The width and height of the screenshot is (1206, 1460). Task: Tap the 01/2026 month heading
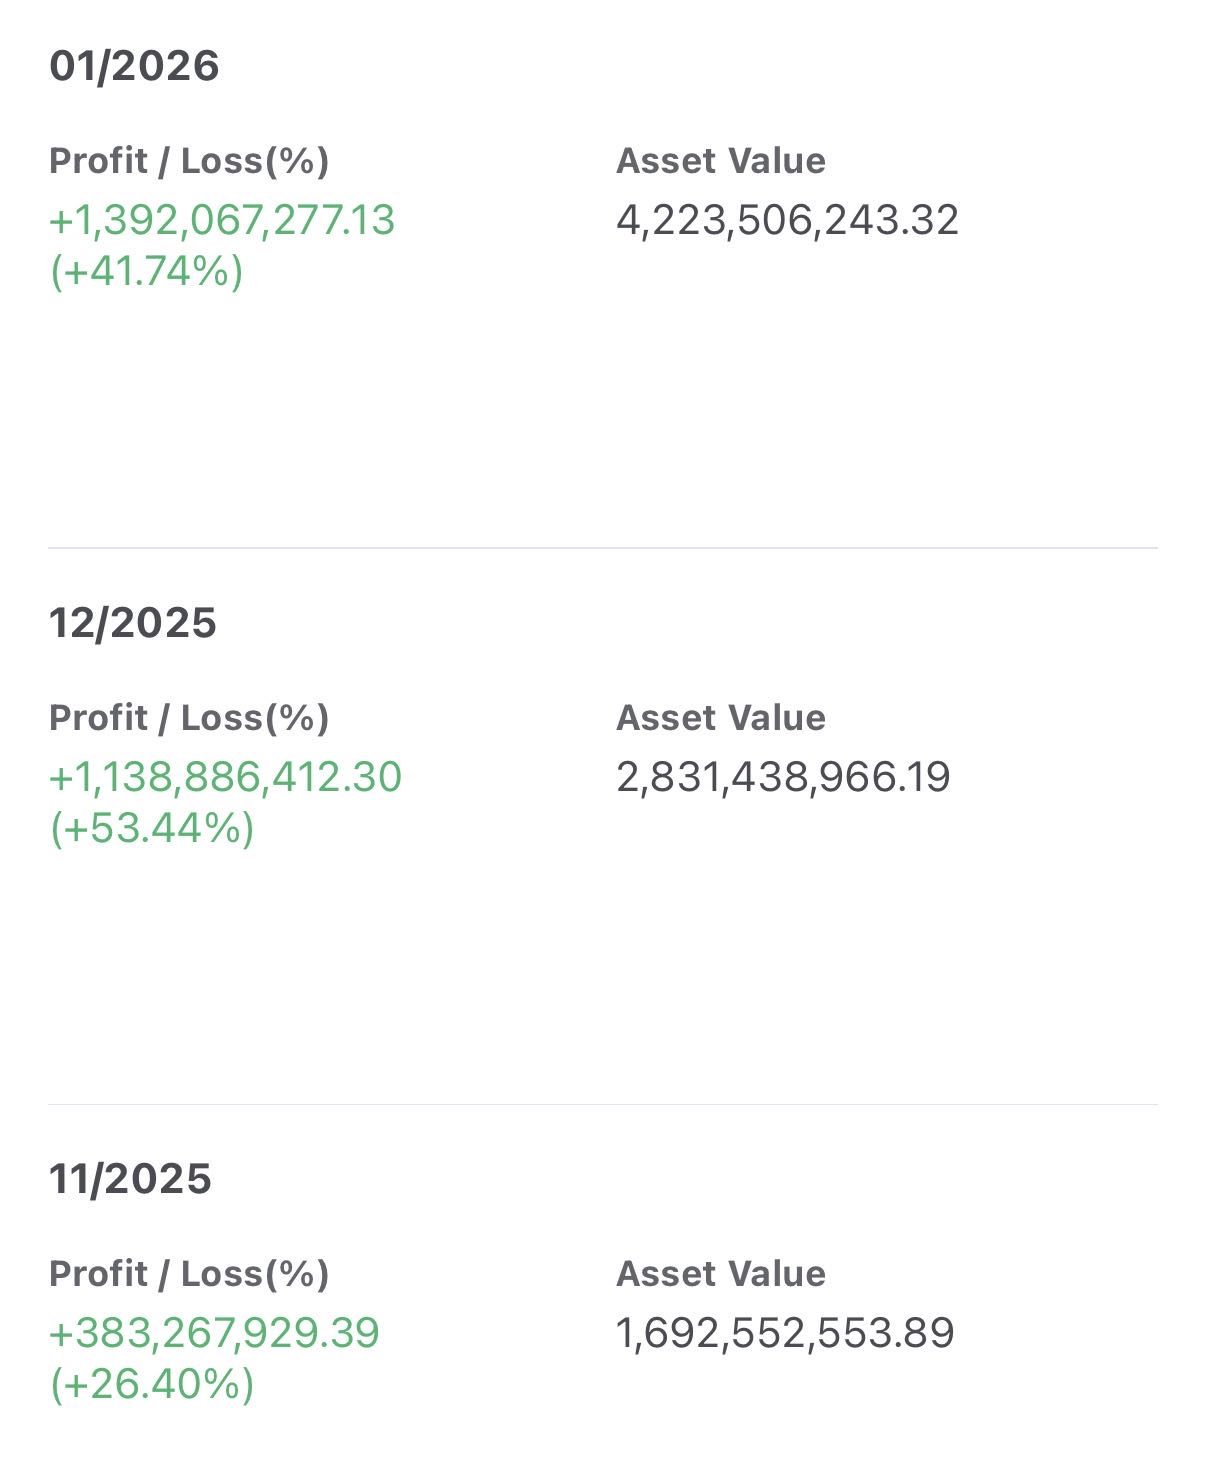[x=134, y=66]
